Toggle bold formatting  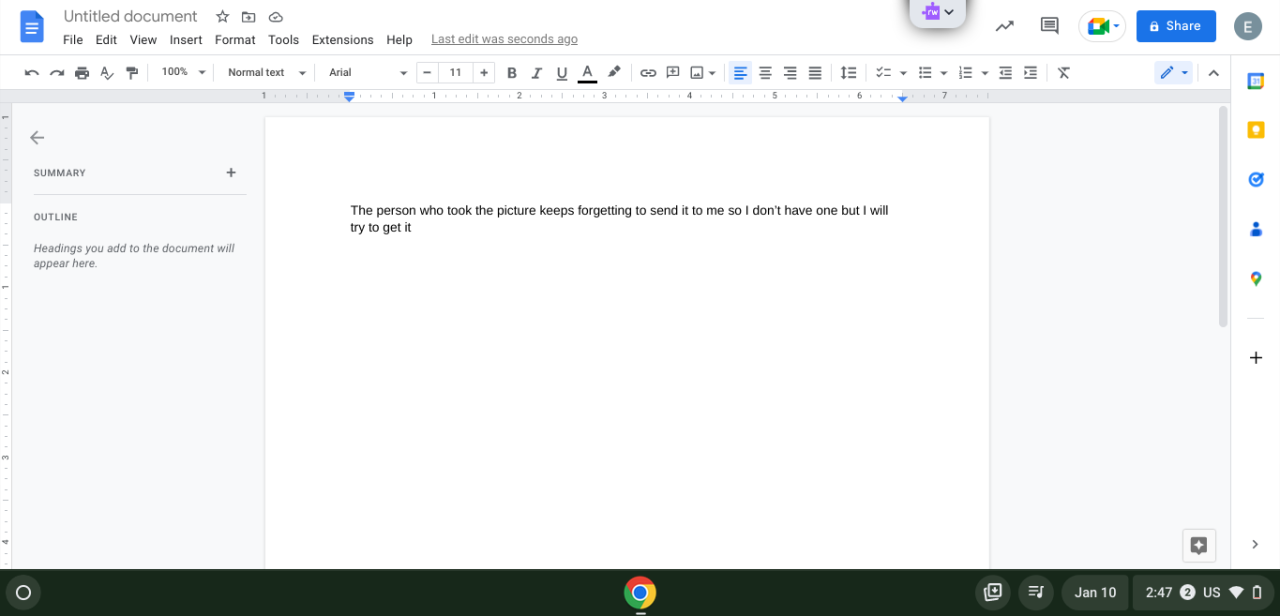click(x=512, y=73)
